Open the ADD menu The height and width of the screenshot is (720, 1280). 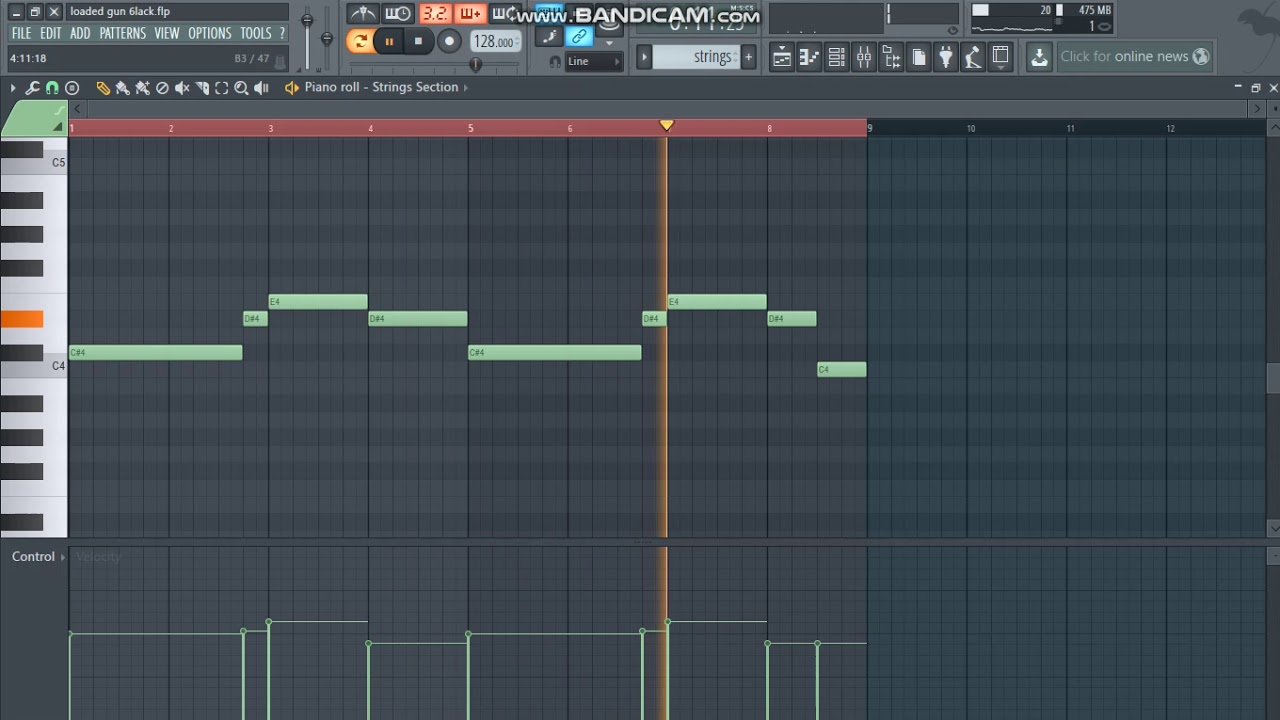tap(80, 33)
